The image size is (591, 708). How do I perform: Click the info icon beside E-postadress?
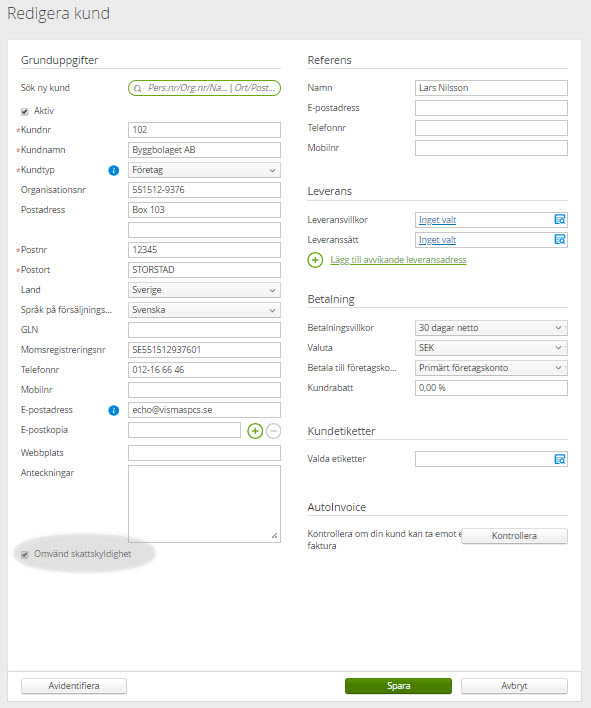[114, 410]
